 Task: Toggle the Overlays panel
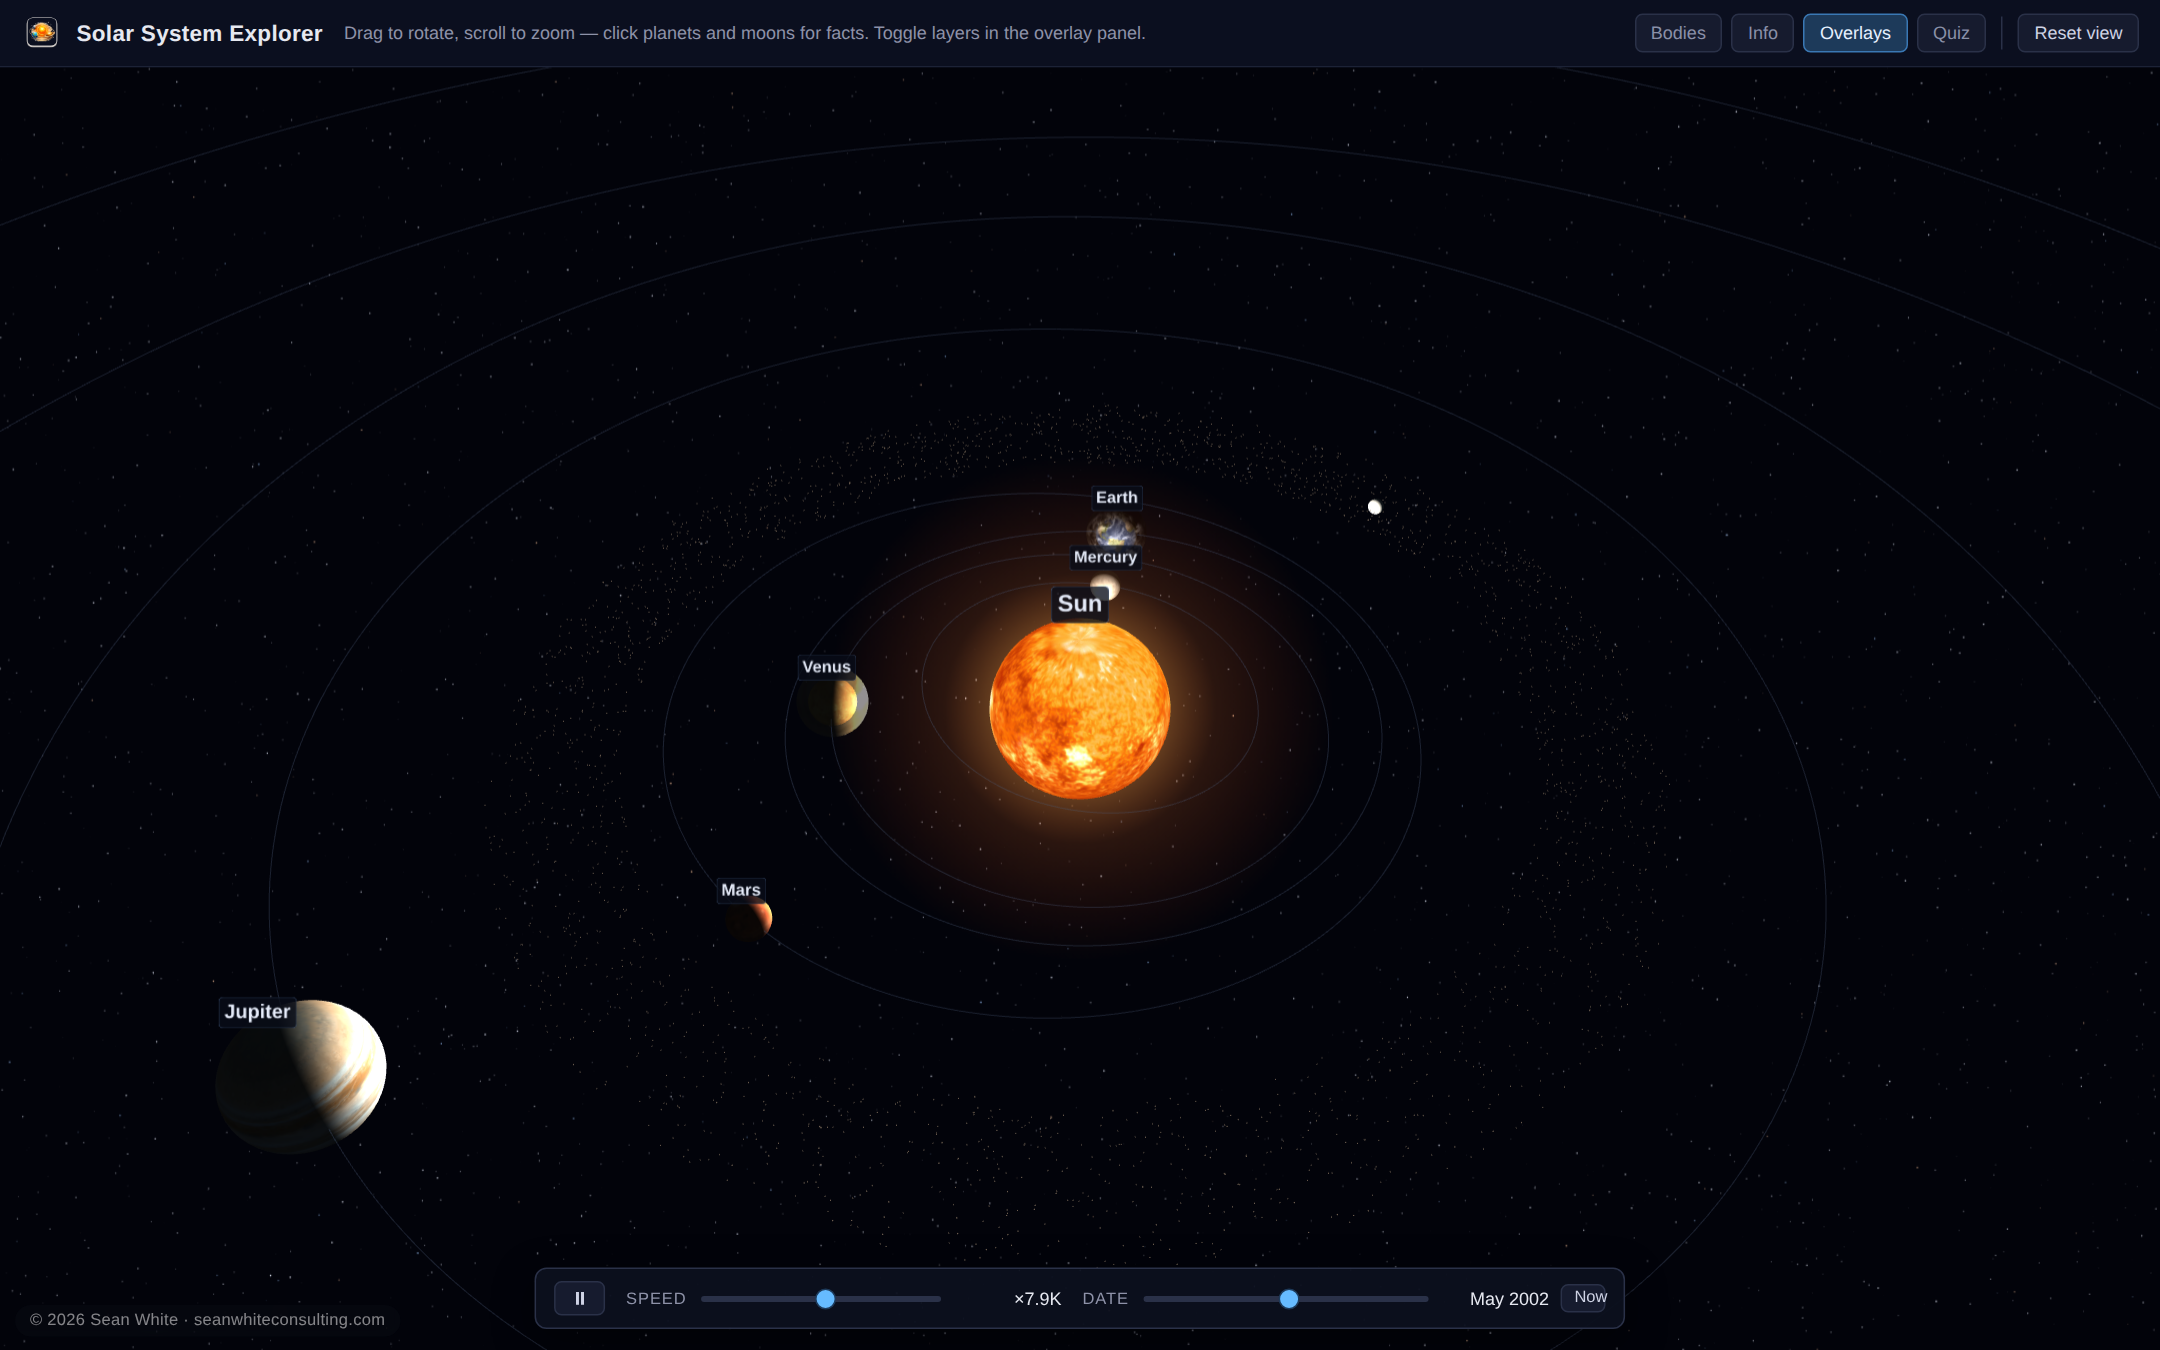tap(1854, 33)
